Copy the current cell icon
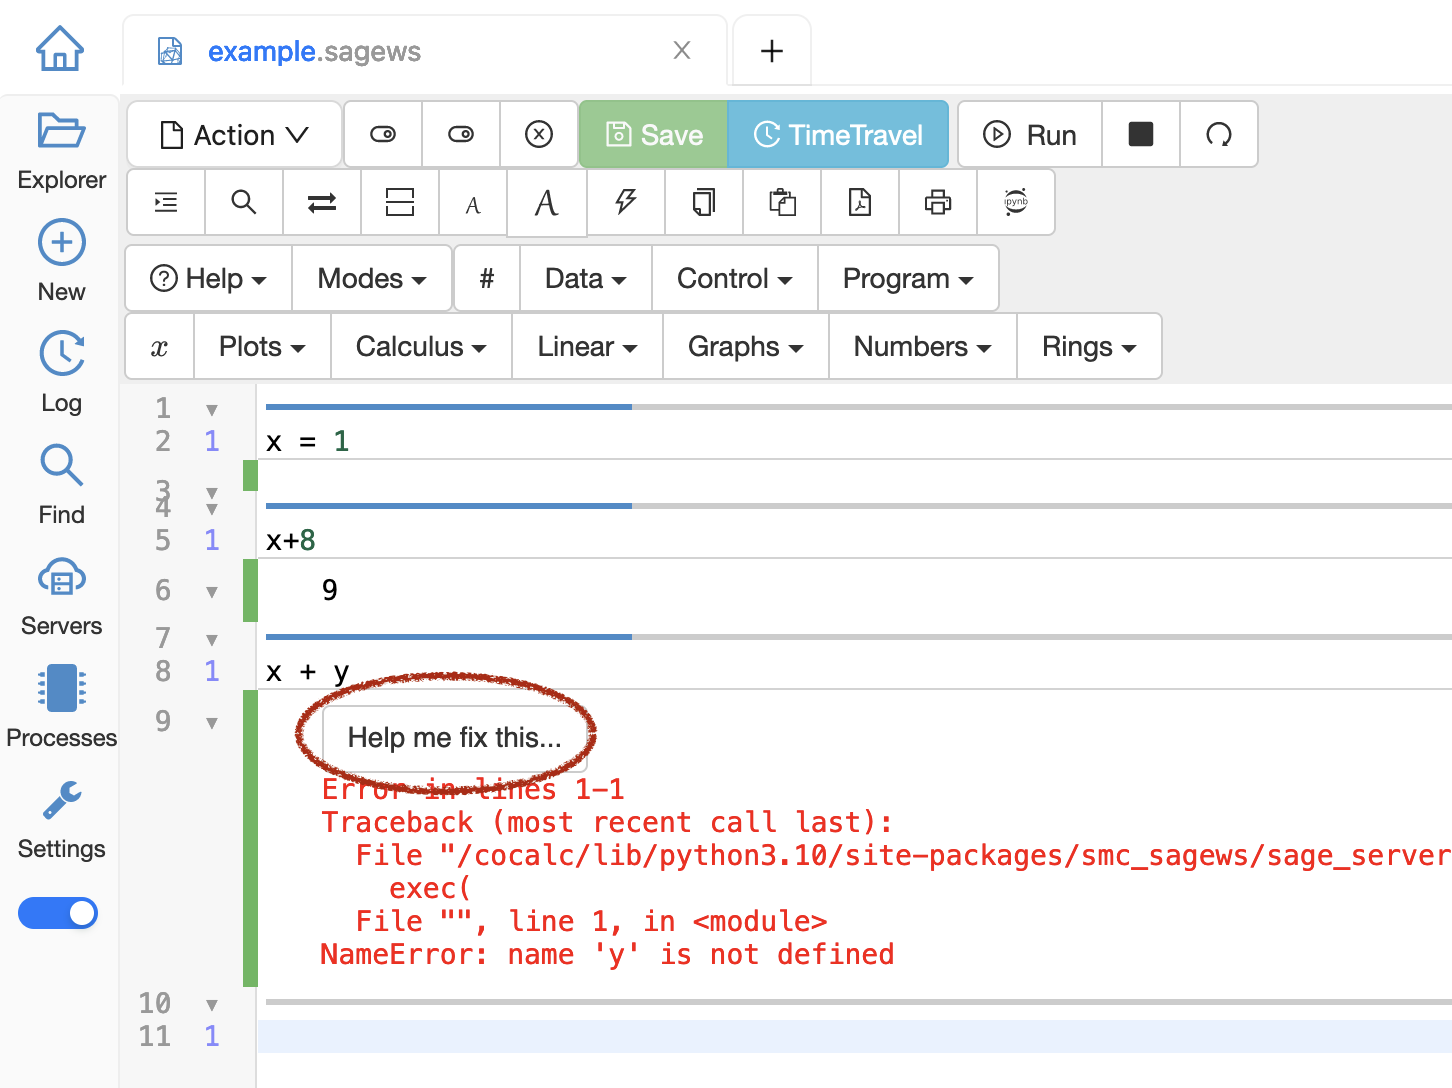Screen dimensions: 1452x1088 click(703, 202)
